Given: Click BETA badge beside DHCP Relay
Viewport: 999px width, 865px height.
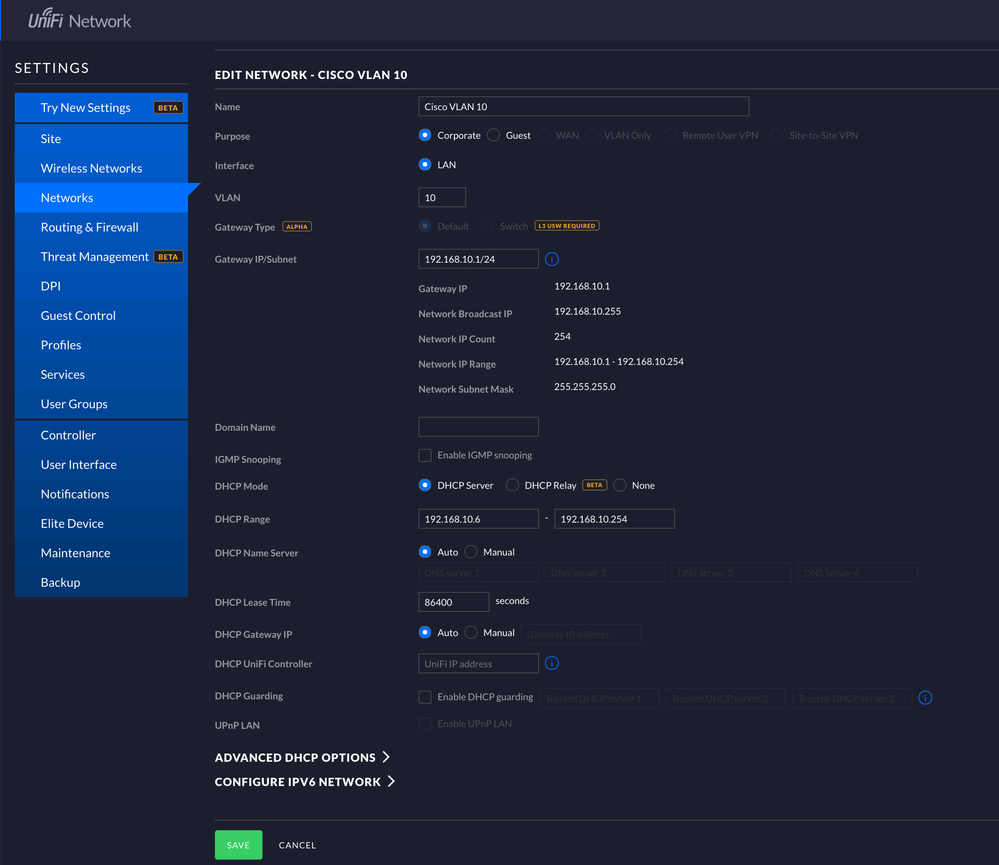Looking at the screenshot, I should coord(594,485).
